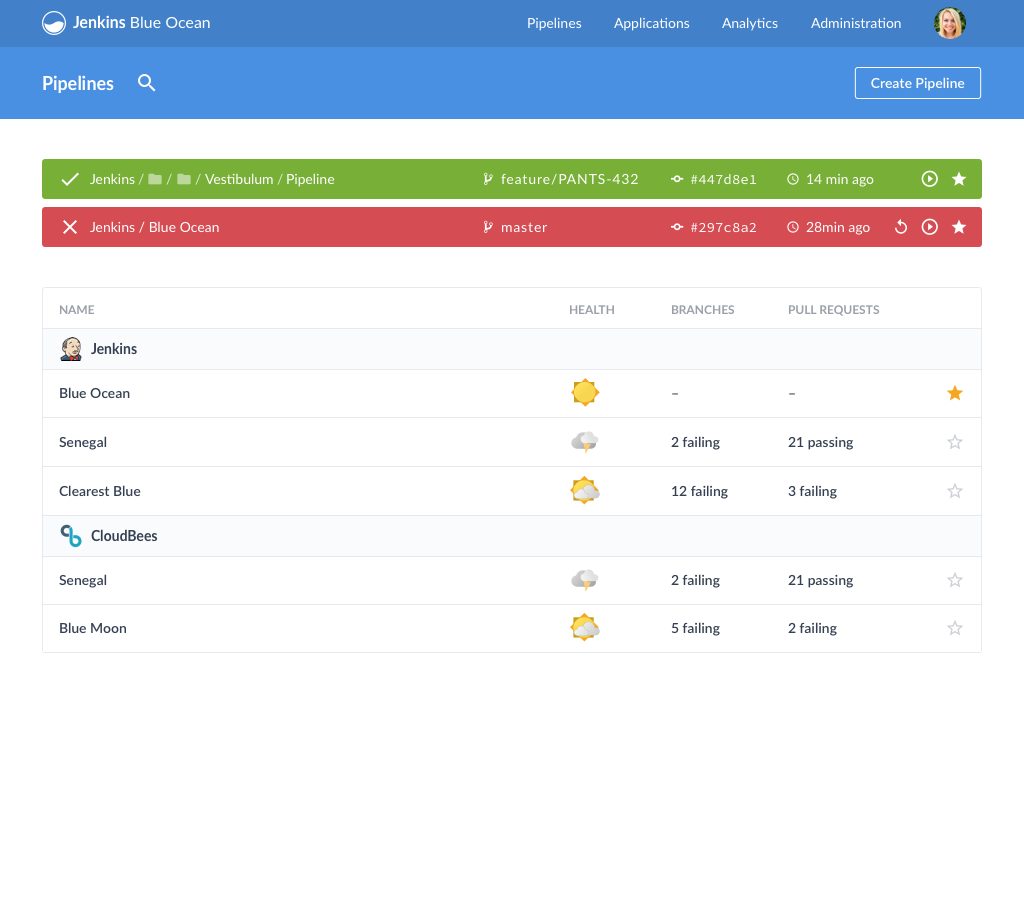The height and width of the screenshot is (920, 1024).
Task: Go to the Administration menu item
Action: [855, 23]
